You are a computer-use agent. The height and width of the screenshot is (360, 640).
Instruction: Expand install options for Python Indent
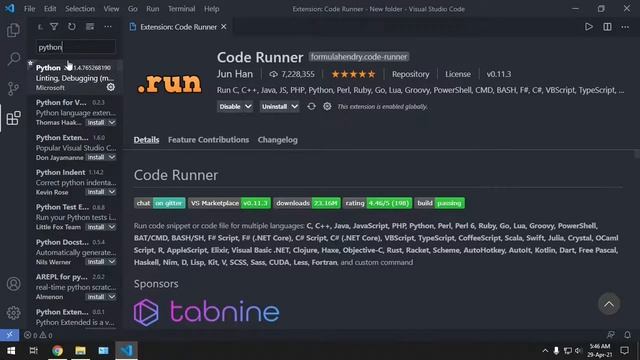(x=112, y=192)
